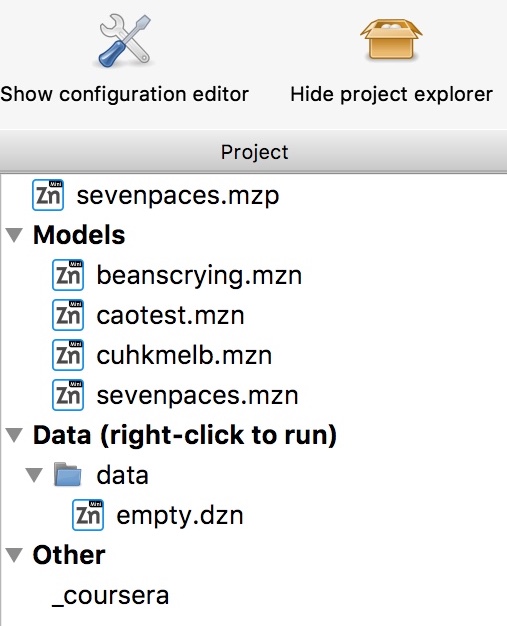
Task: Click the Zn icon next to cuhkmelb.mzn
Action: point(68,355)
